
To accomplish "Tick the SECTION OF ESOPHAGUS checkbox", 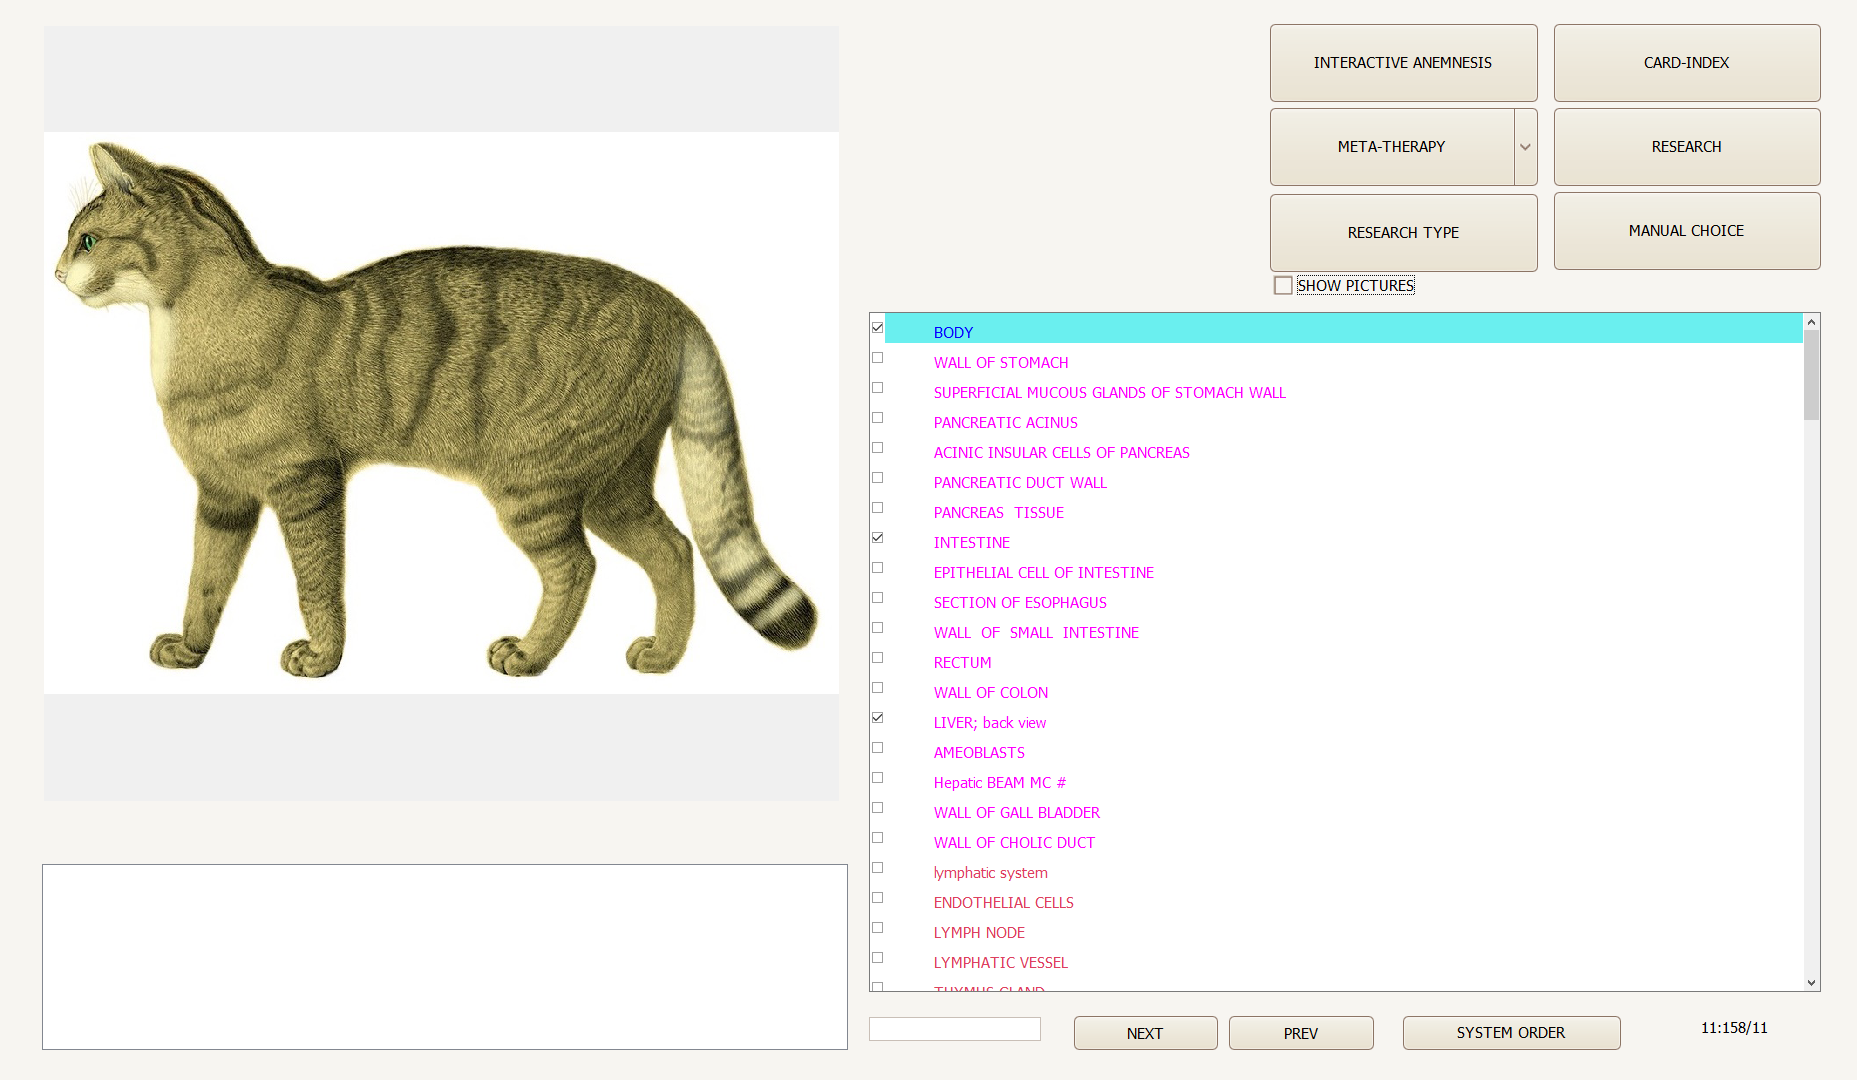I will click(x=877, y=598).
